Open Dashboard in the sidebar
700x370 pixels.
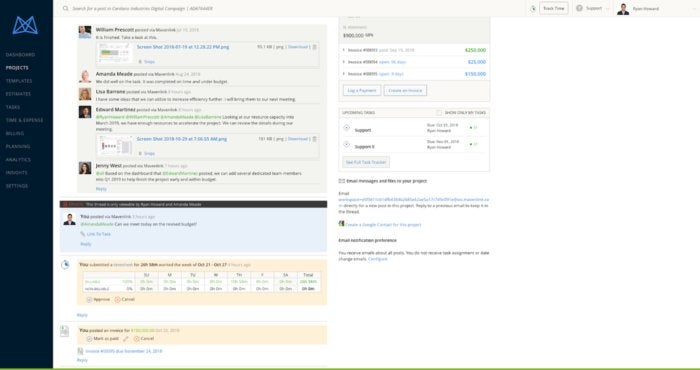20,55
